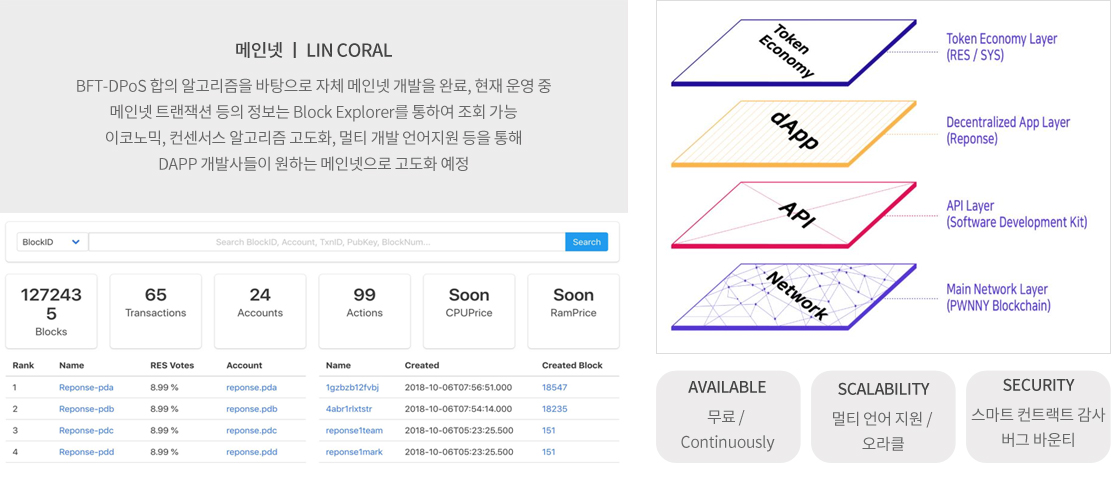Click the purple Network layer diagram
This screenshot has height=479, width=1111.
[794, 296]
